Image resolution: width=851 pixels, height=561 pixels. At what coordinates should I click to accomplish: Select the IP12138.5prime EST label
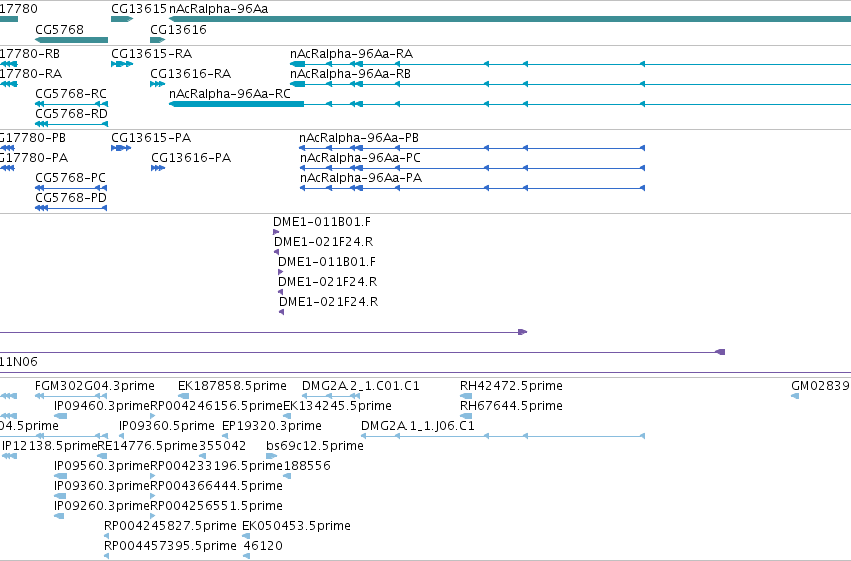50,446
